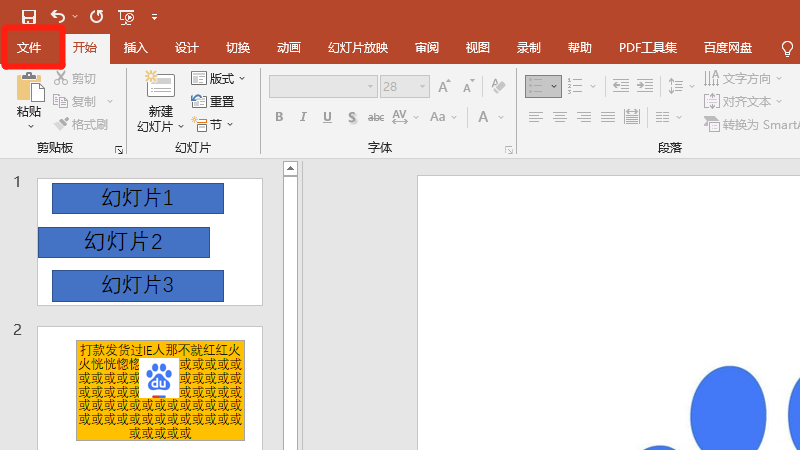
Task: Toggle Bold formatting button
Action: click(x=280, y=117)
